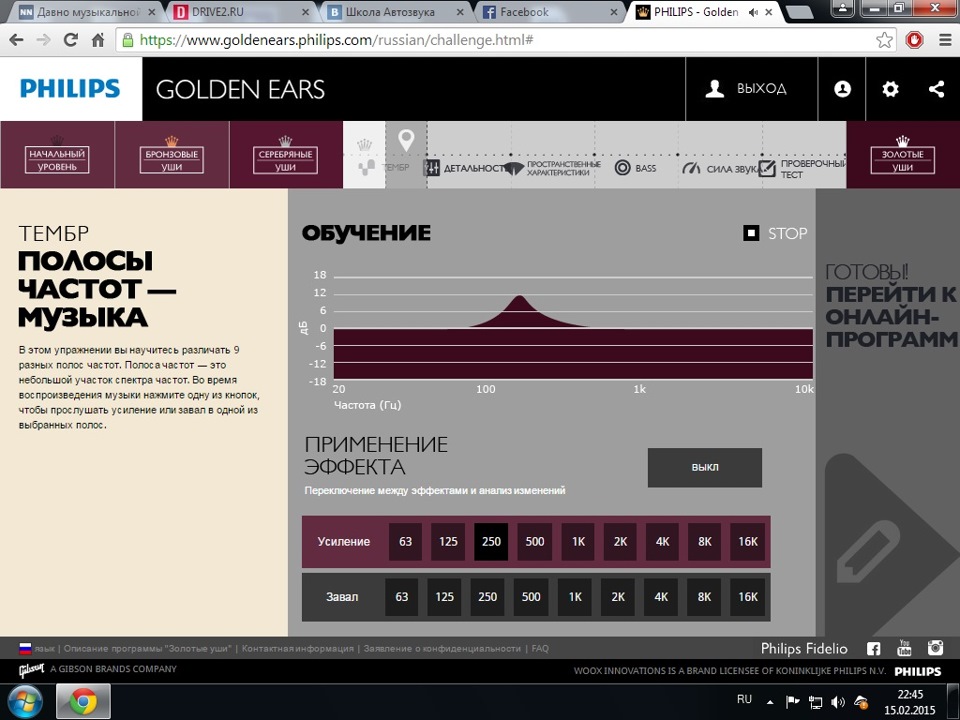This screenshot has width=960, height=720.
Task: Select Завал 4K band
Action: 661,597
